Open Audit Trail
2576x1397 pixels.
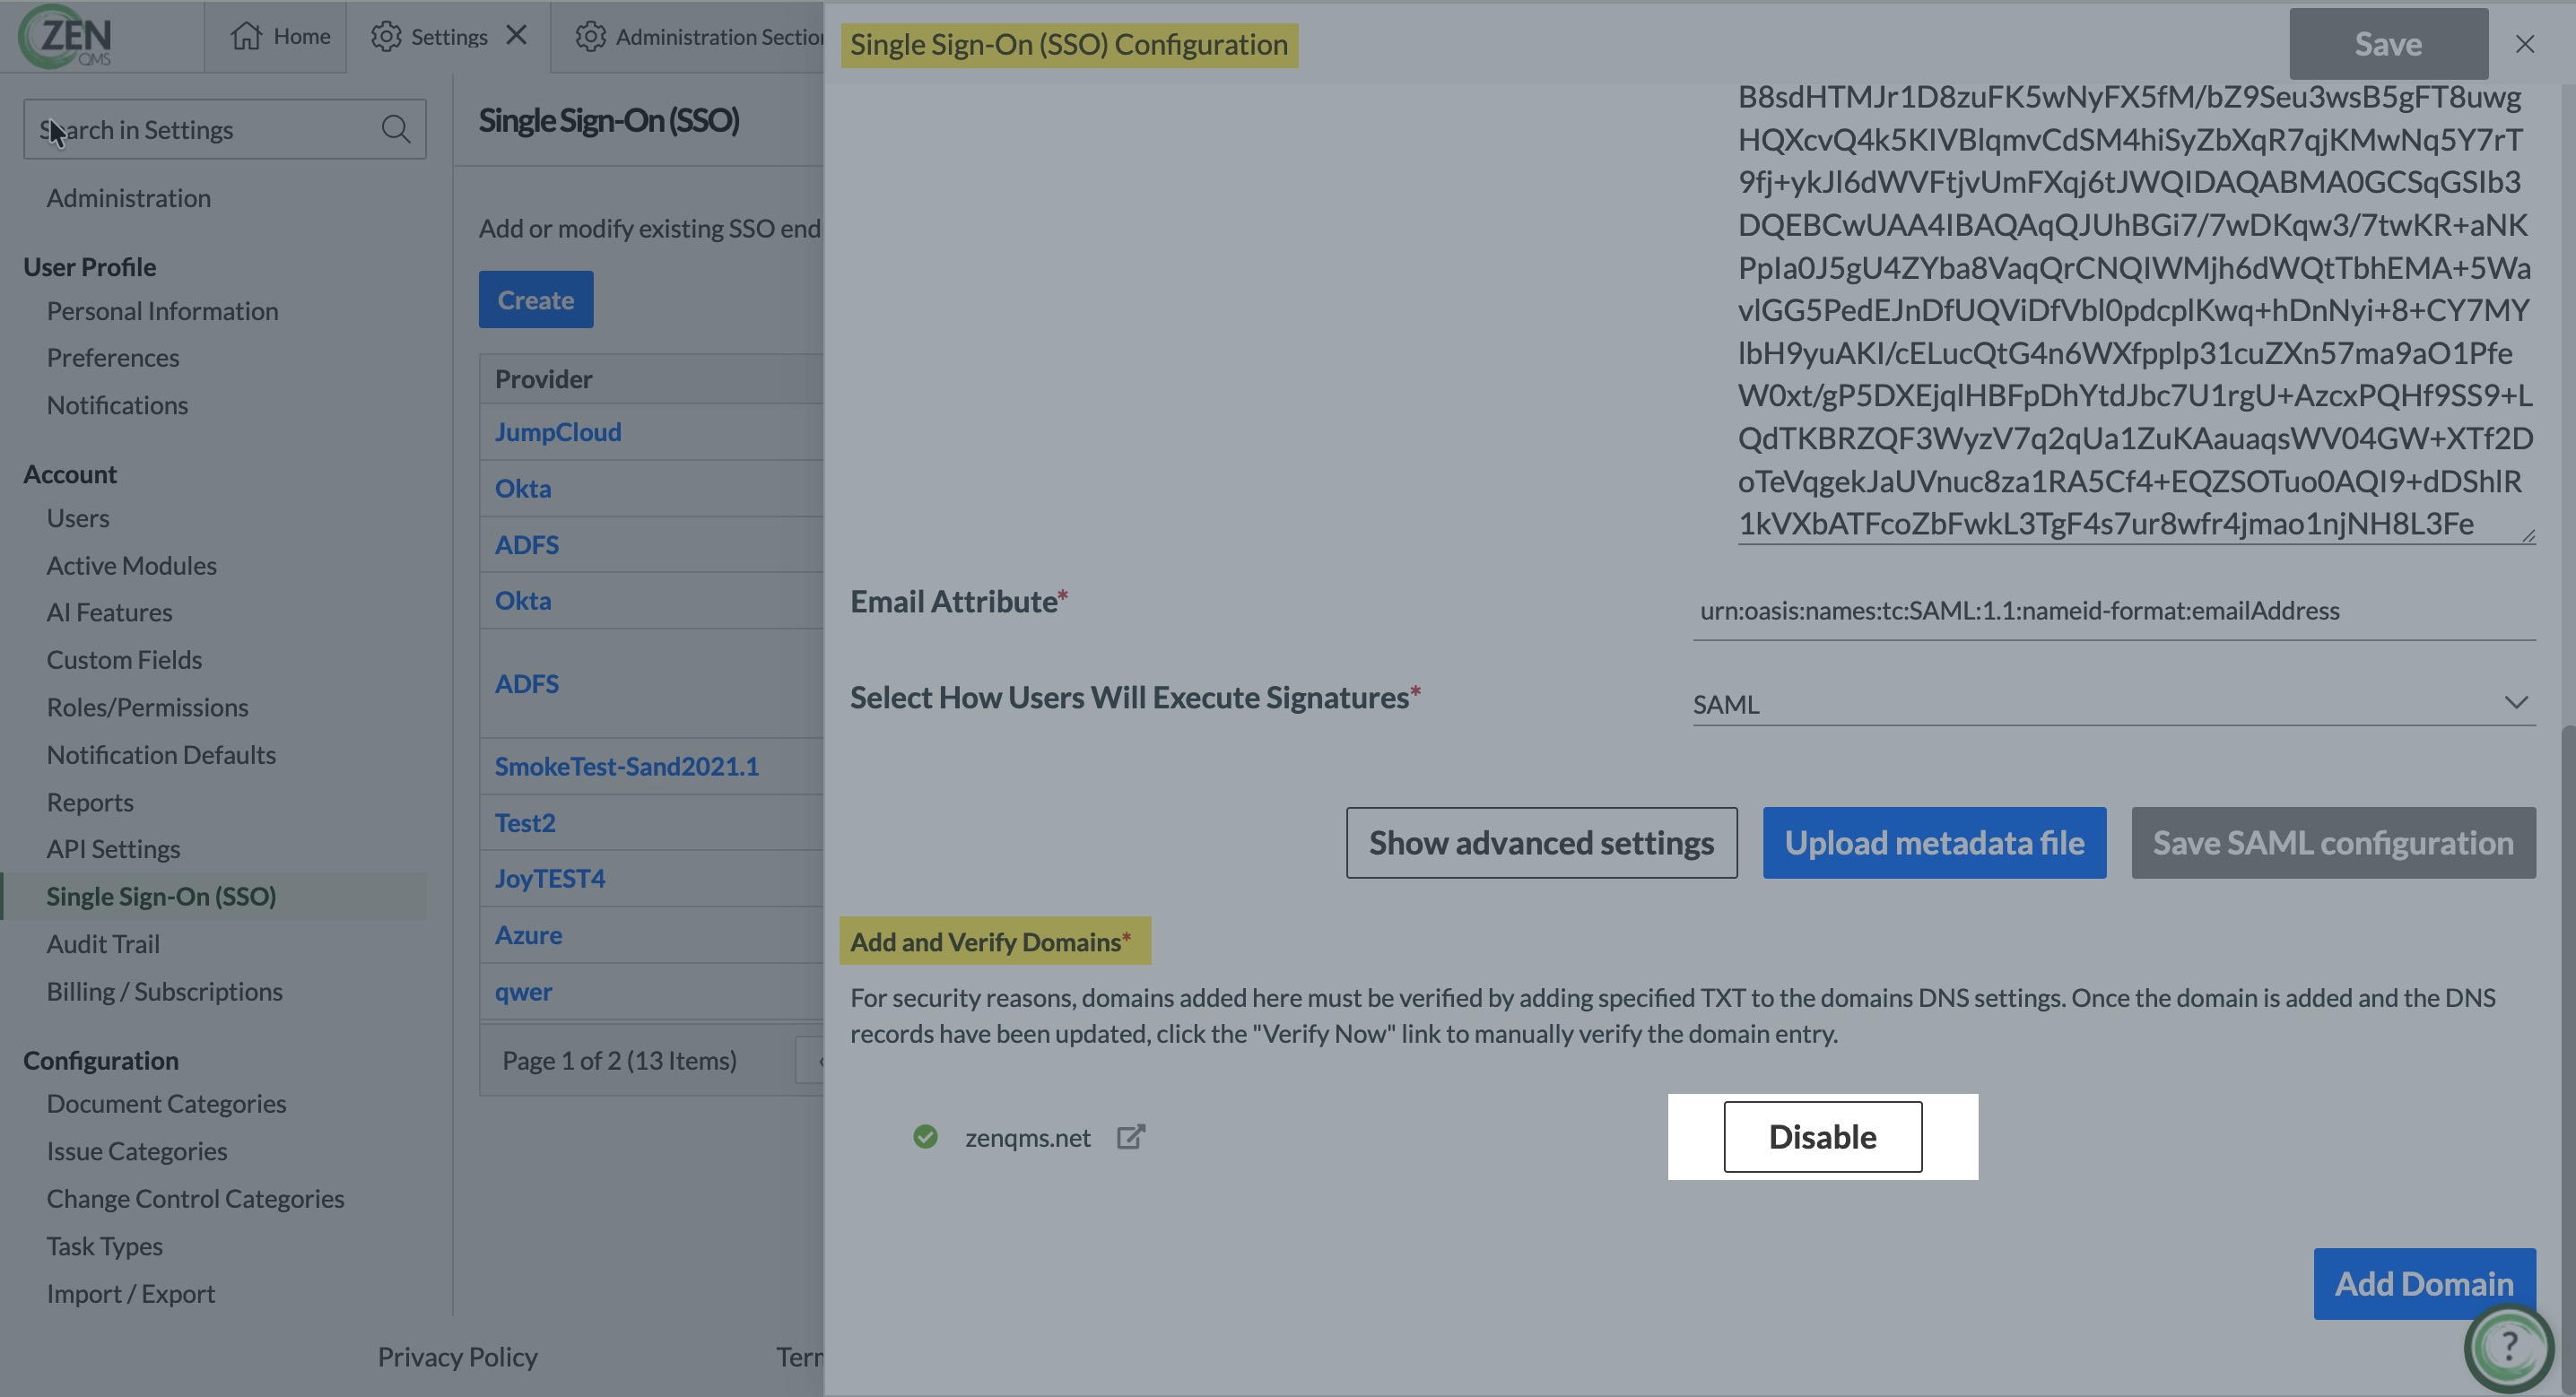click(103, 944)
